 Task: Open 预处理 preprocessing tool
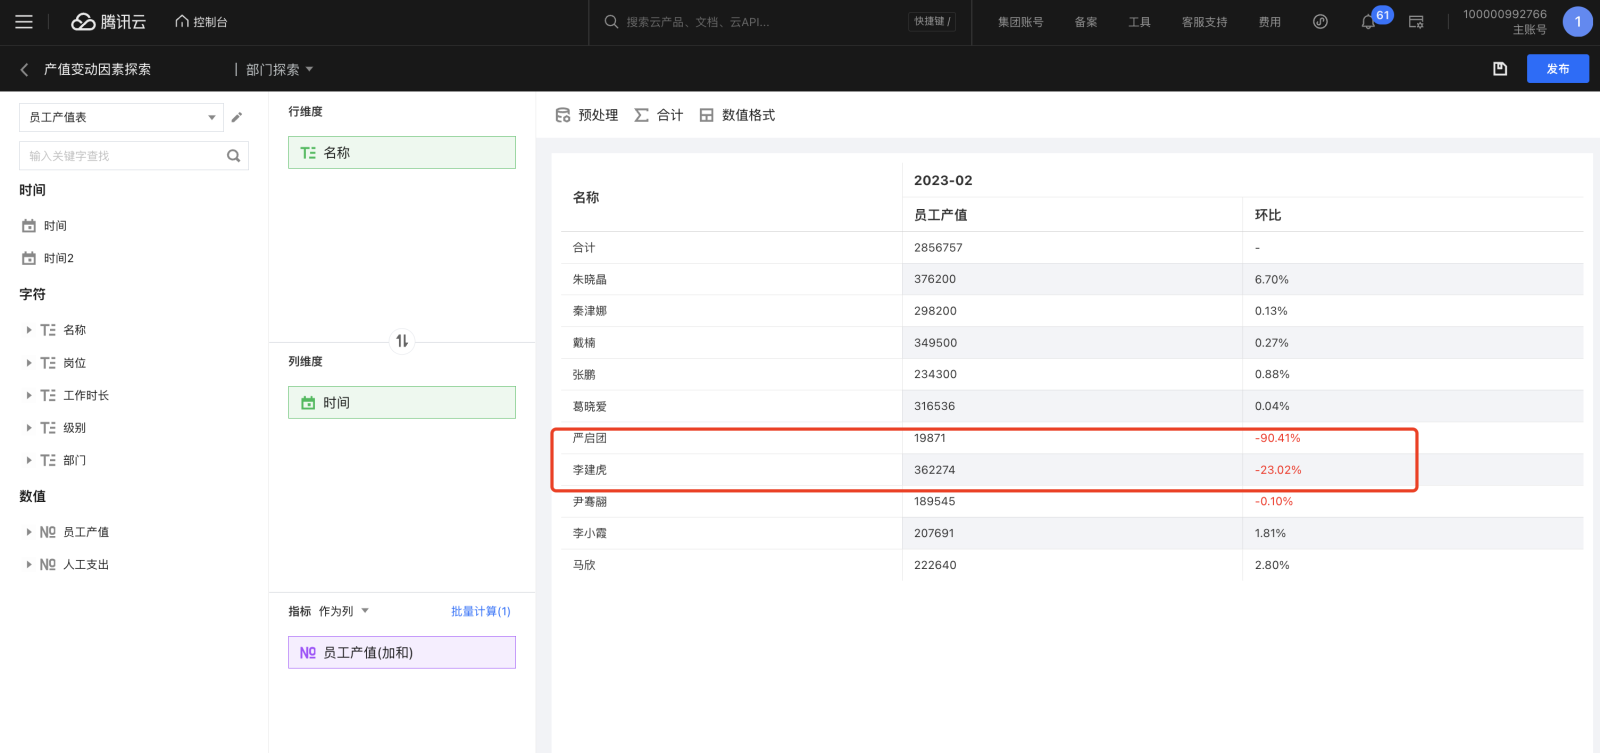point(587,115)
